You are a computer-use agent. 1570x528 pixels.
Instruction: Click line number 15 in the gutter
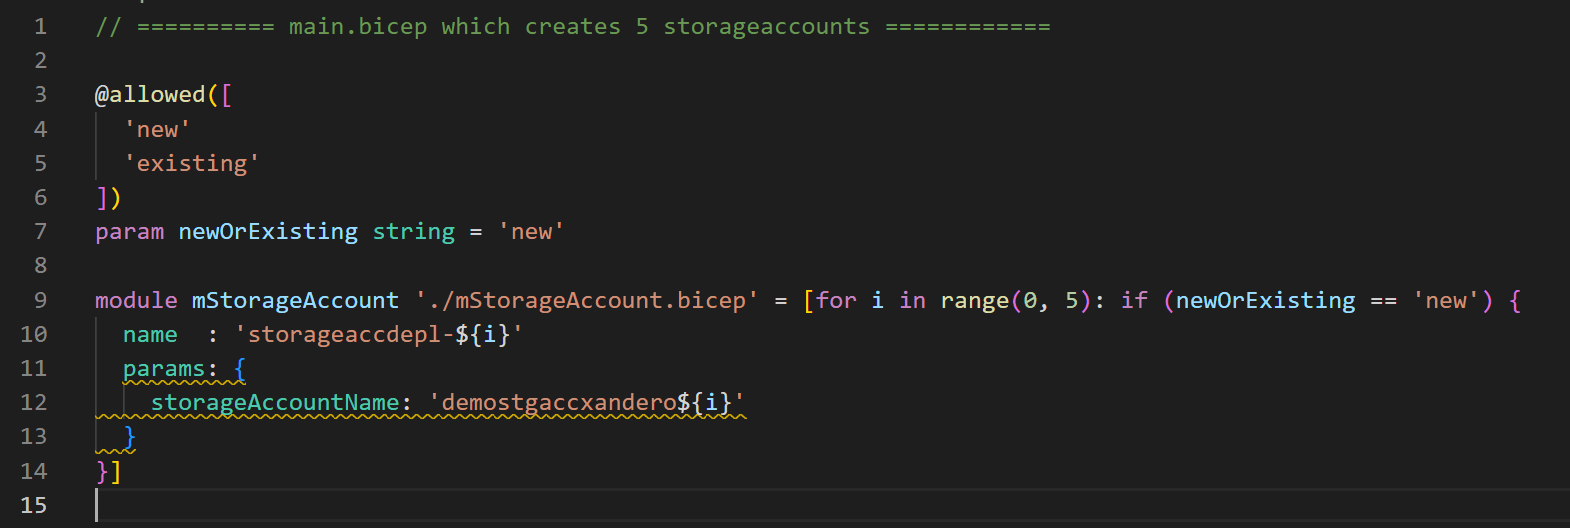click(33, 505)
